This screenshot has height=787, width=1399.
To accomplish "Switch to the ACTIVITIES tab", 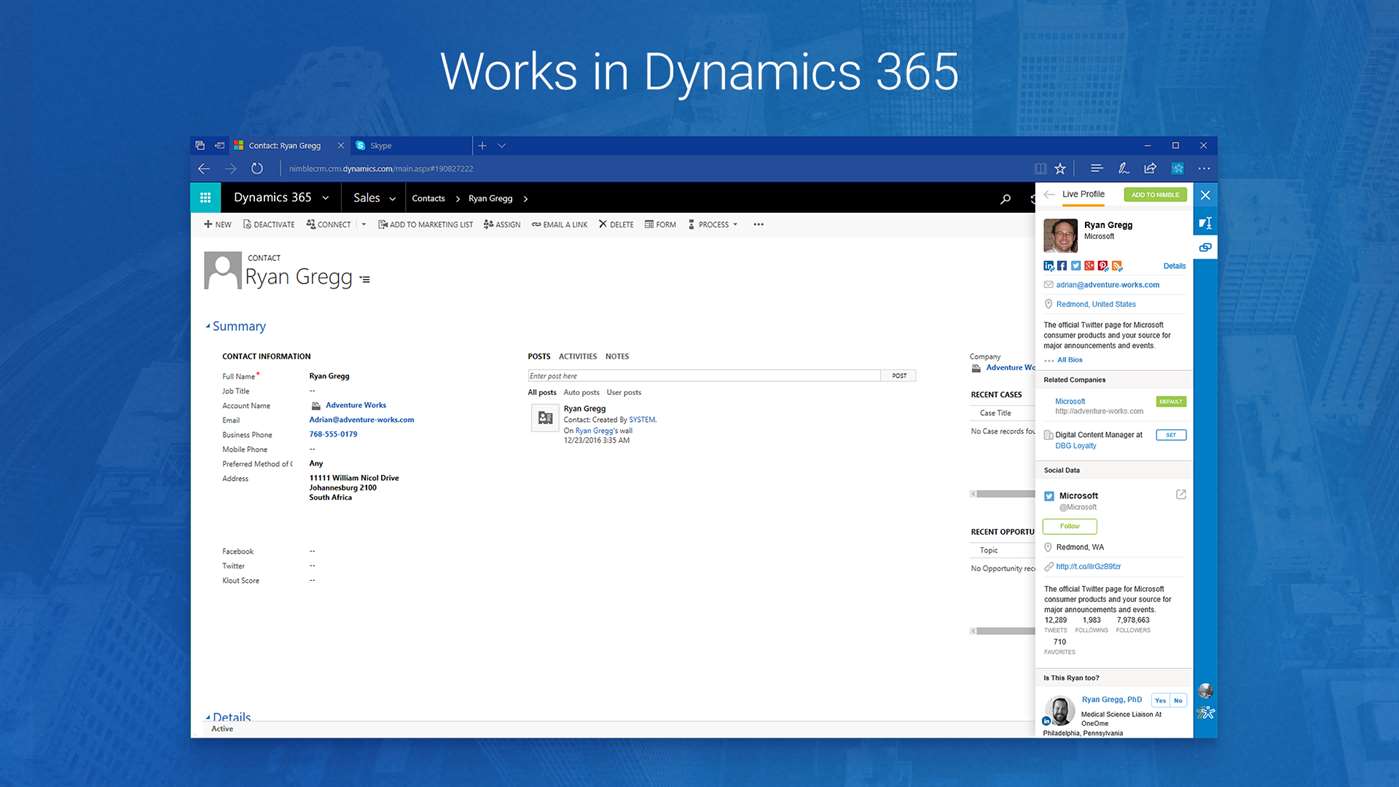I will (x=578, y=356).
